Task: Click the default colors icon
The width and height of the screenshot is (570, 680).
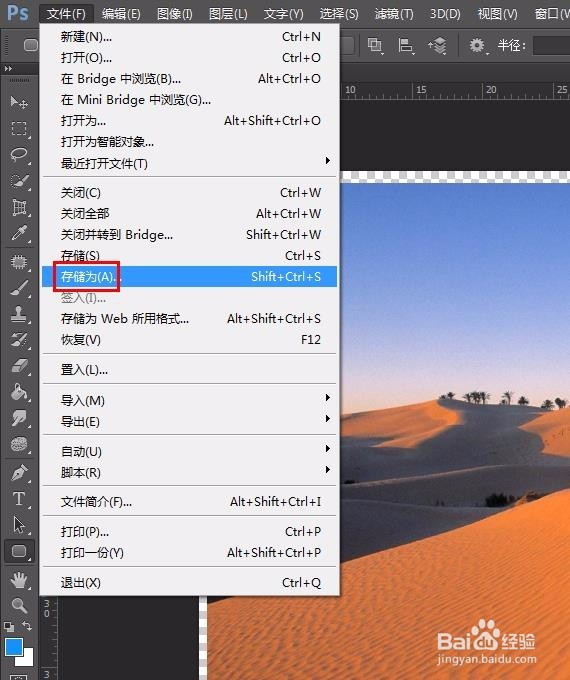Action: pos(9,626)
